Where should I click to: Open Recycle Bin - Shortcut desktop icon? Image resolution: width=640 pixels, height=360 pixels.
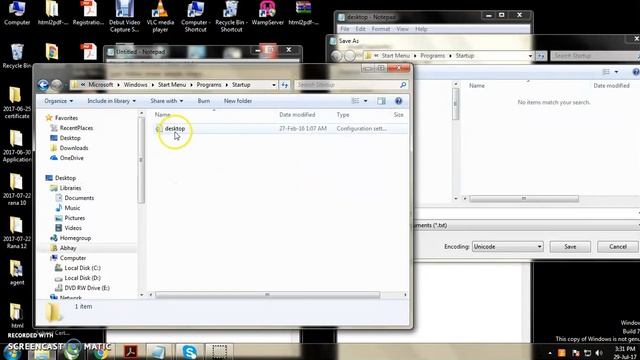pyautogui.click(x=231, y=16)
